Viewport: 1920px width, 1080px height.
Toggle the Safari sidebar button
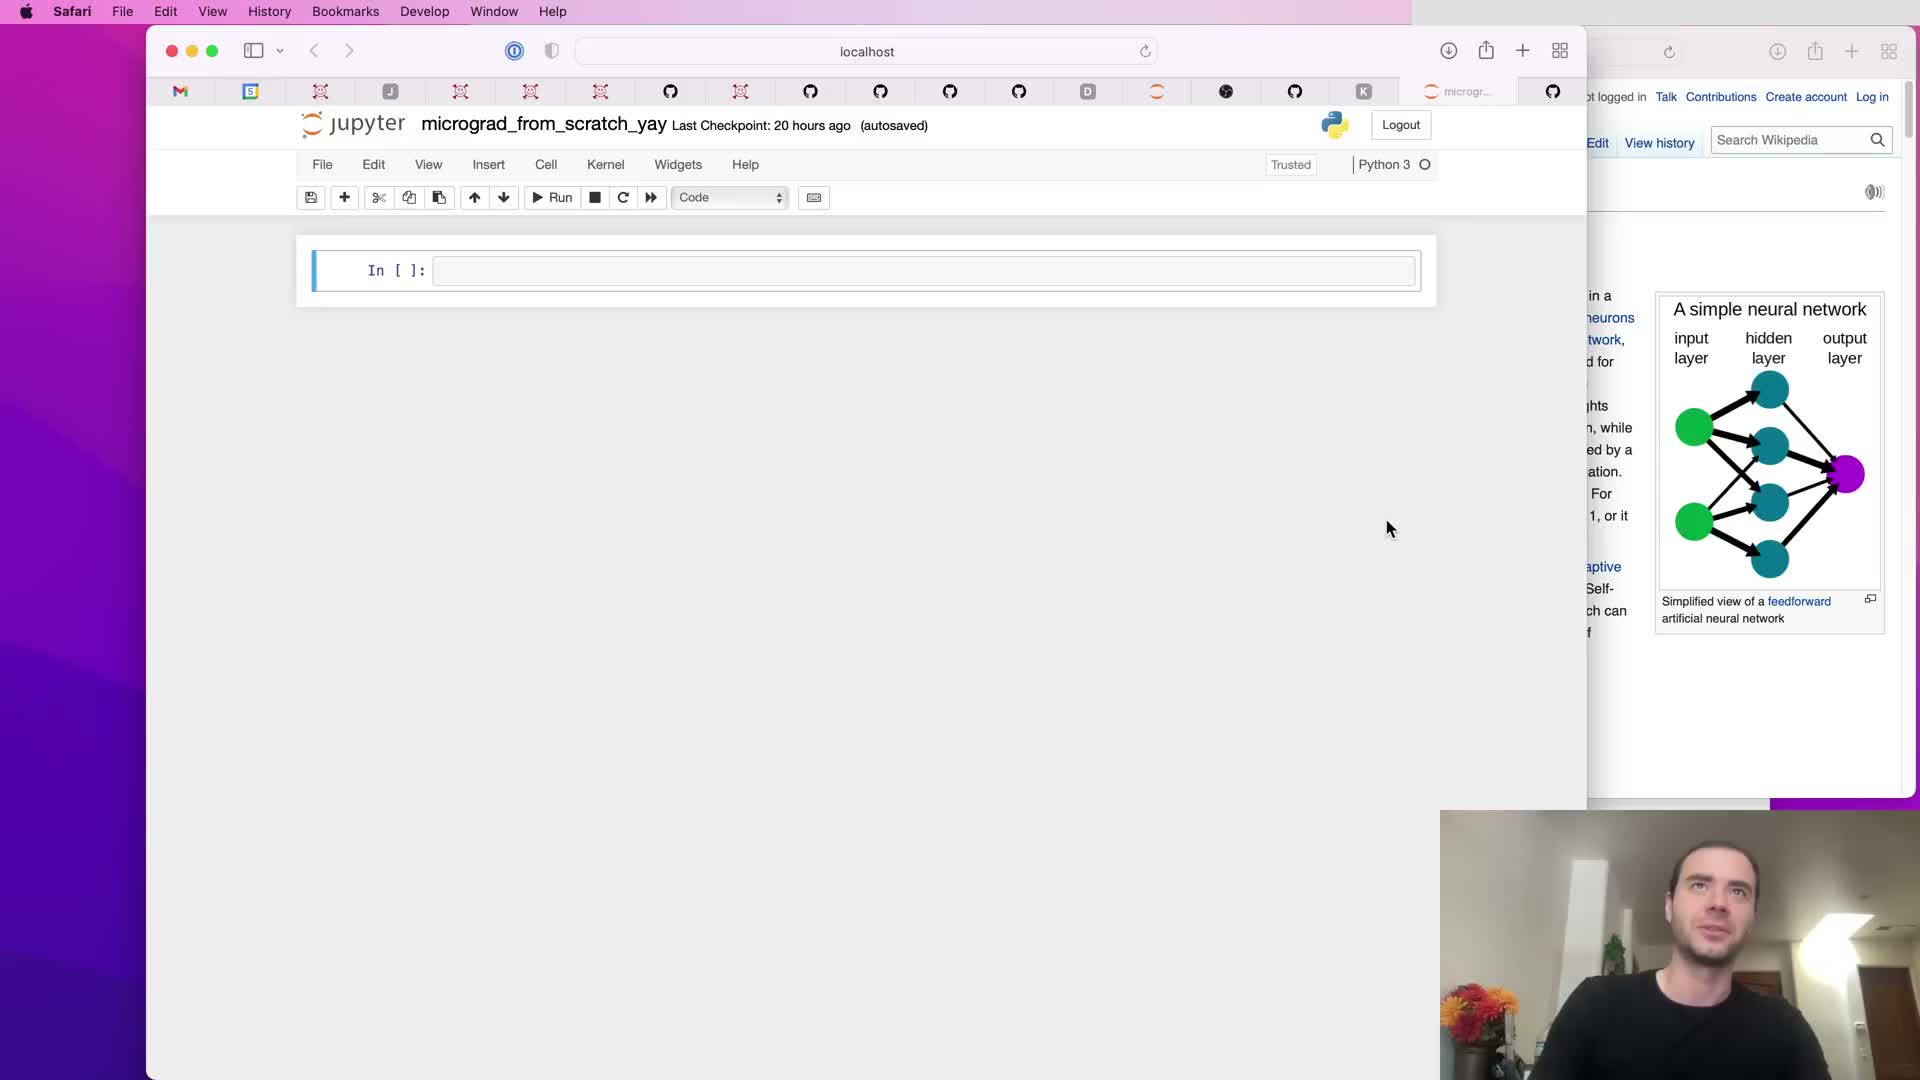tap(253, 51)
